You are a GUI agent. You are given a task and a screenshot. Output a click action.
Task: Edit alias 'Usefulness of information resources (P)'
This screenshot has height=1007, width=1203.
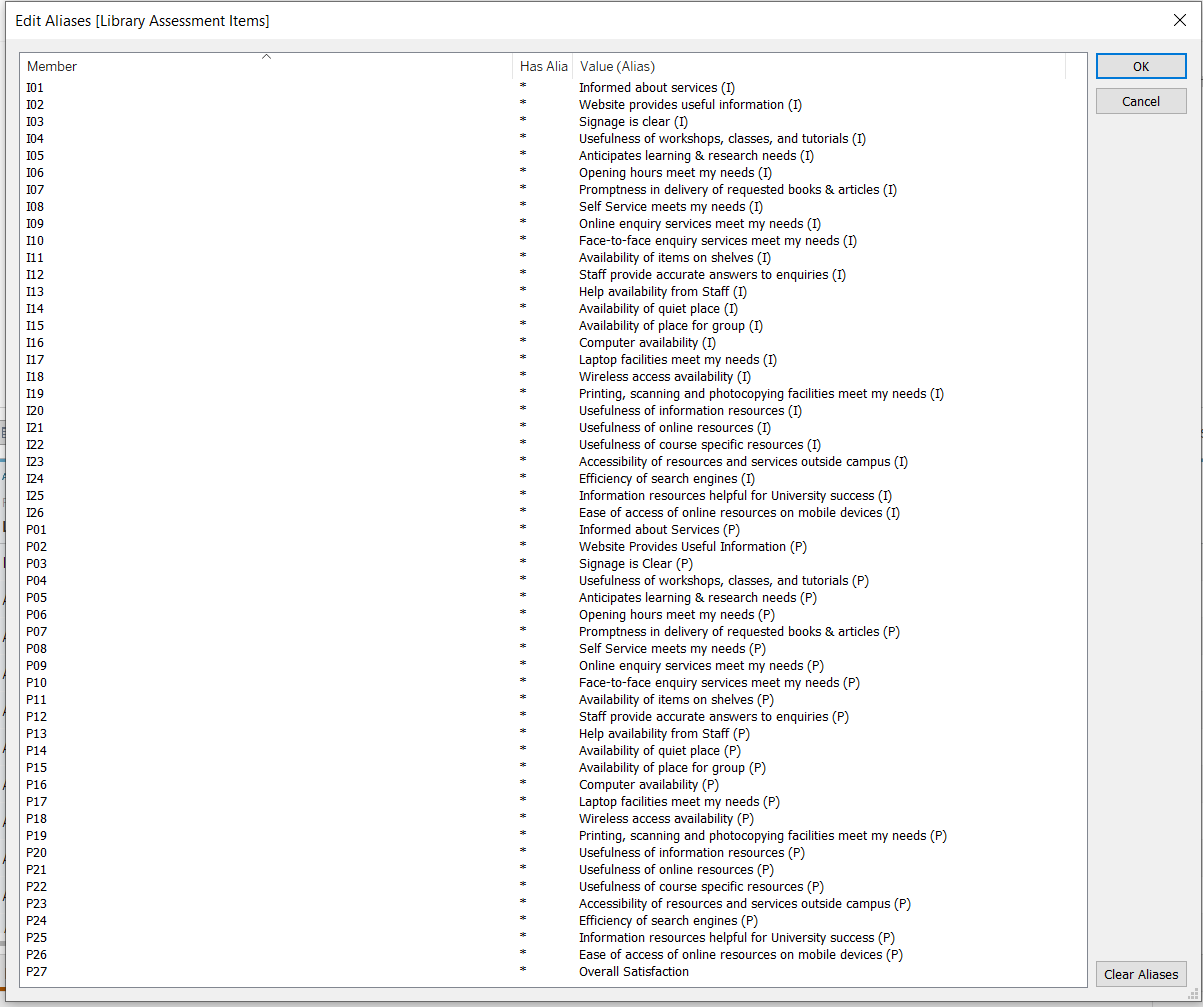(x=692, y=853)
